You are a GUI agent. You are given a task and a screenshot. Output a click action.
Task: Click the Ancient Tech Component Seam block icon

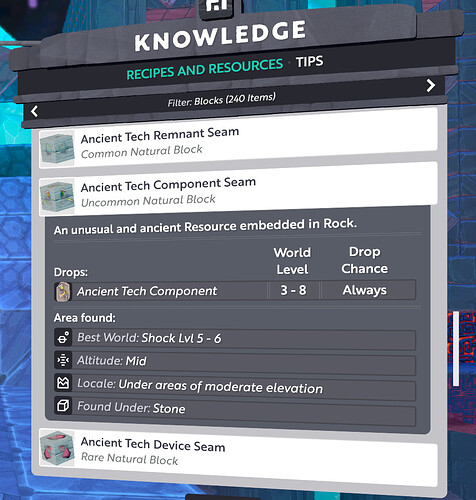tap(57, 197)
